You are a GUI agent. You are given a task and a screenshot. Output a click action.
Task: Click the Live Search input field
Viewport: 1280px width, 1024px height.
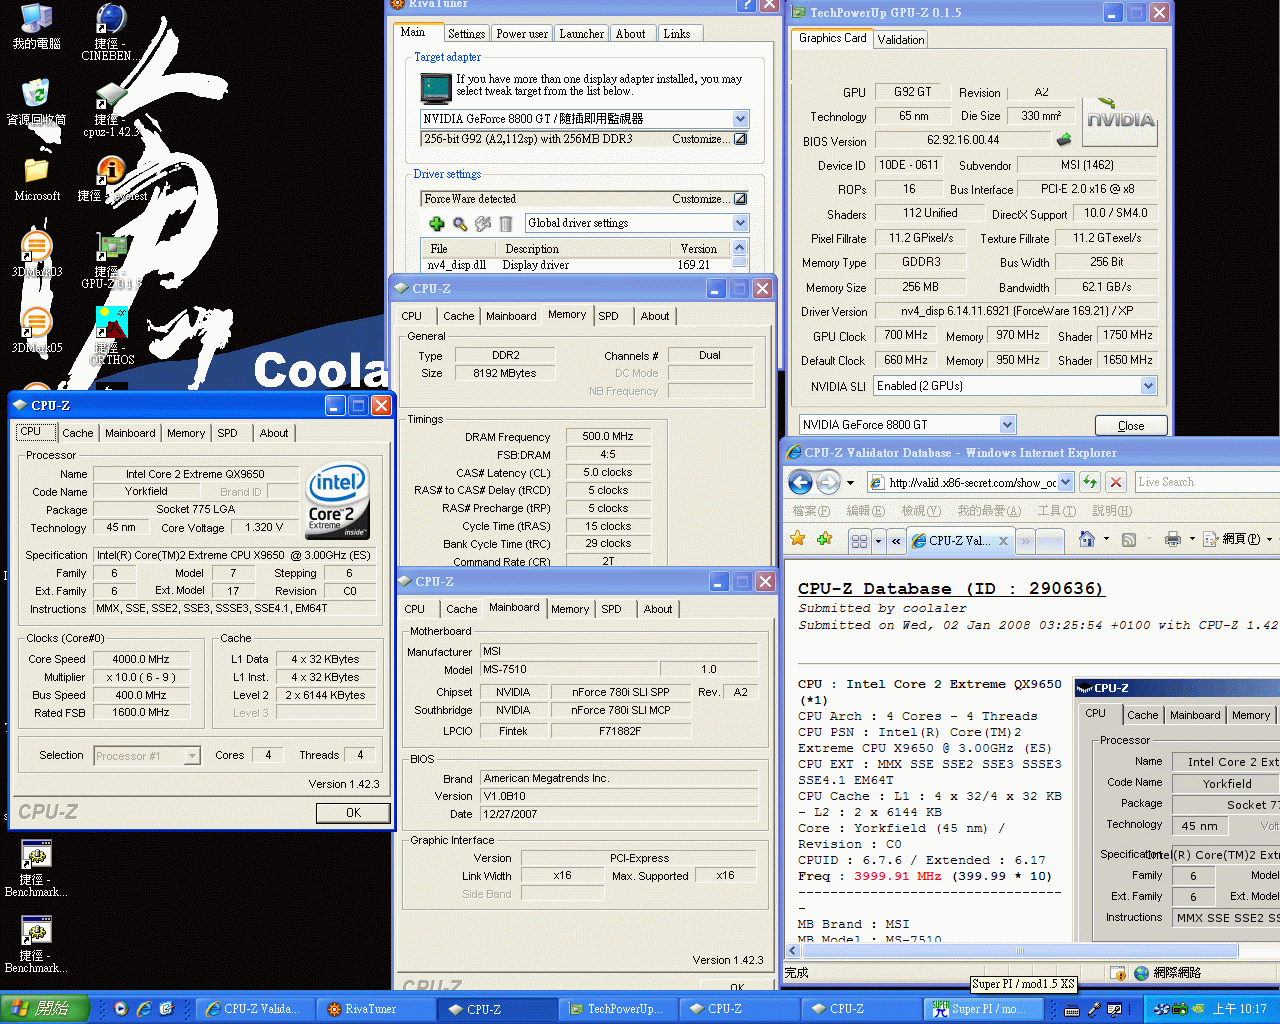[x=1207, y=482]
